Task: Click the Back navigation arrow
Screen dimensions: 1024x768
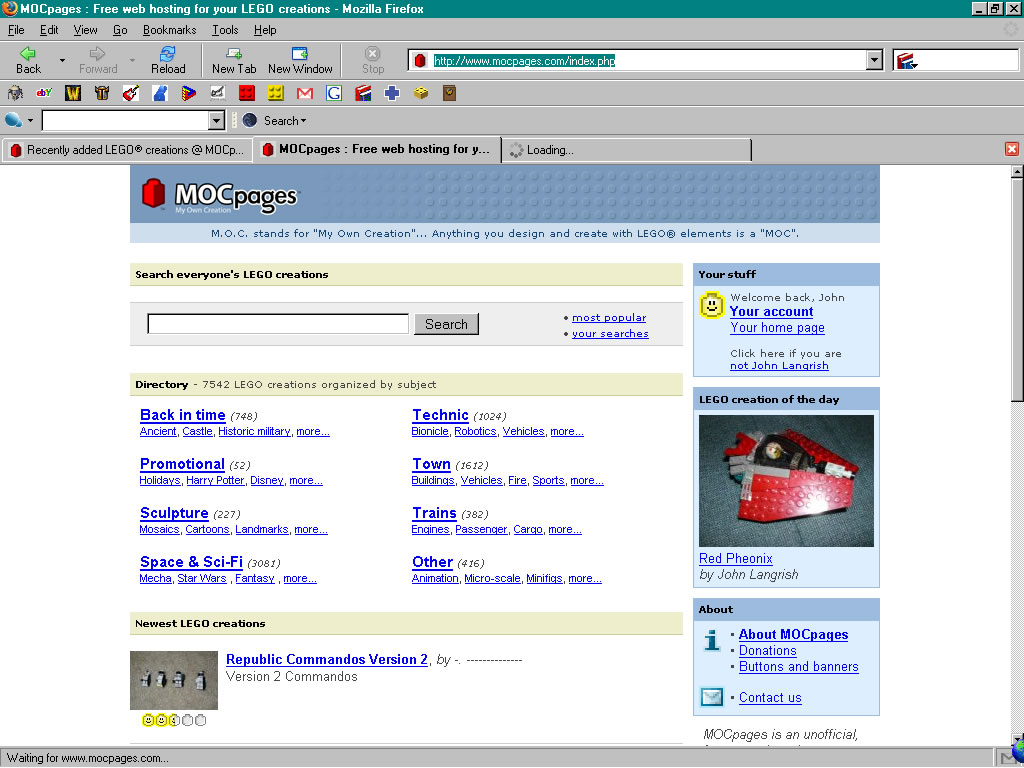Action: (x=28, y=60)
